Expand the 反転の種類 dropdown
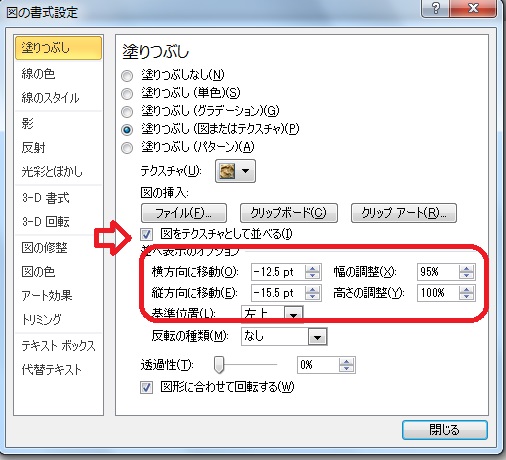506x460 pixels. click(317, 337)
